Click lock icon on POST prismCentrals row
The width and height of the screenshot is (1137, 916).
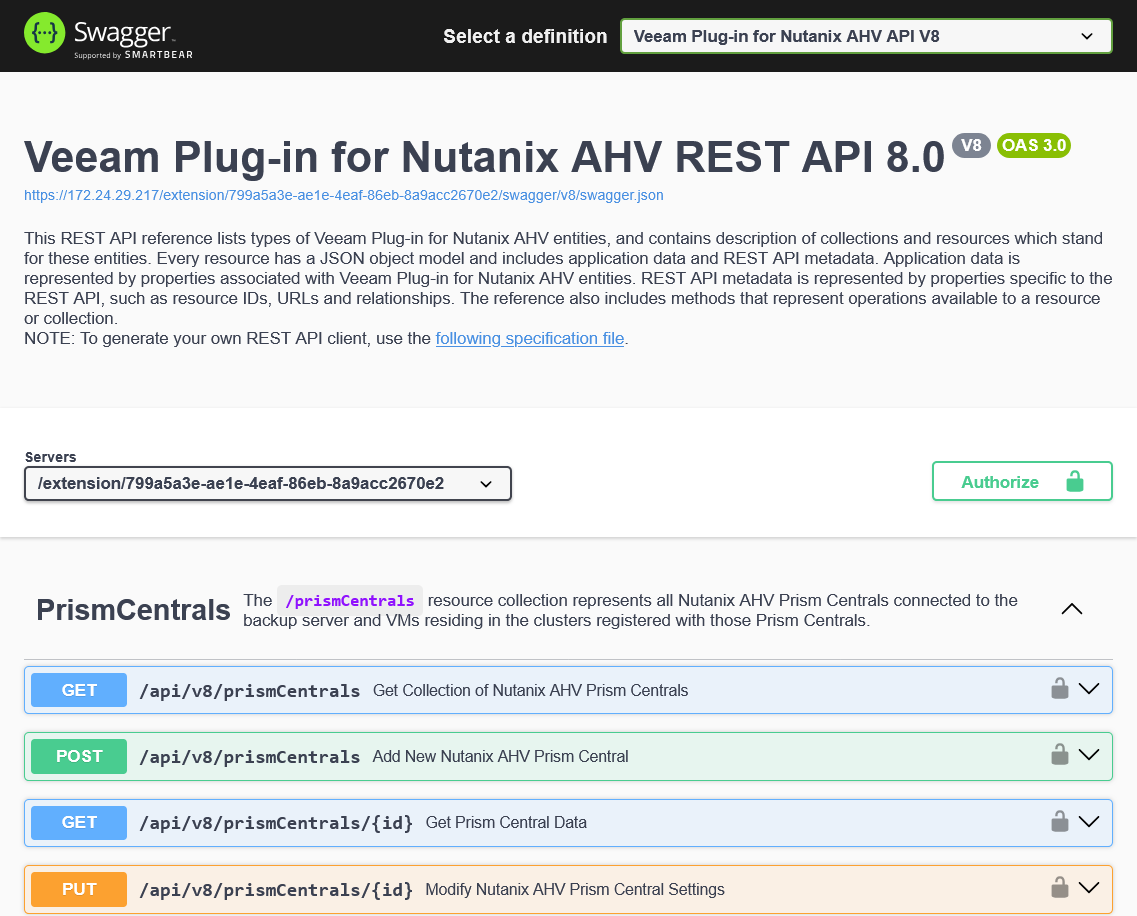(x=1059, y=755)
